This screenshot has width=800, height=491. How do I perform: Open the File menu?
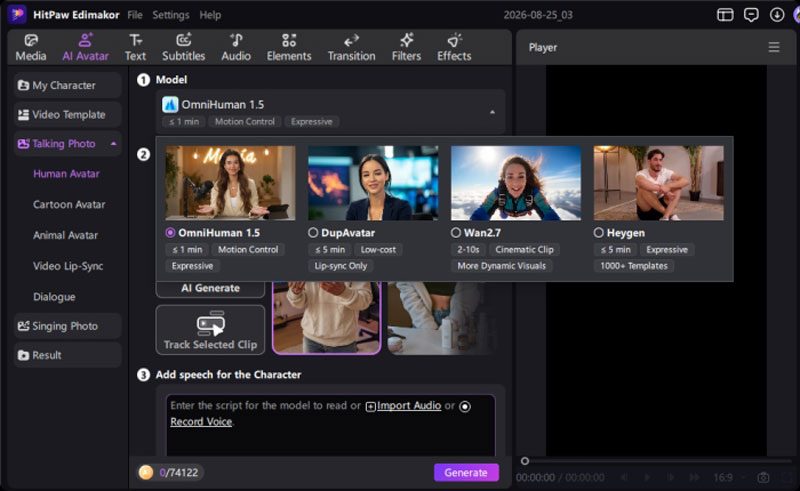pos(135,15)
